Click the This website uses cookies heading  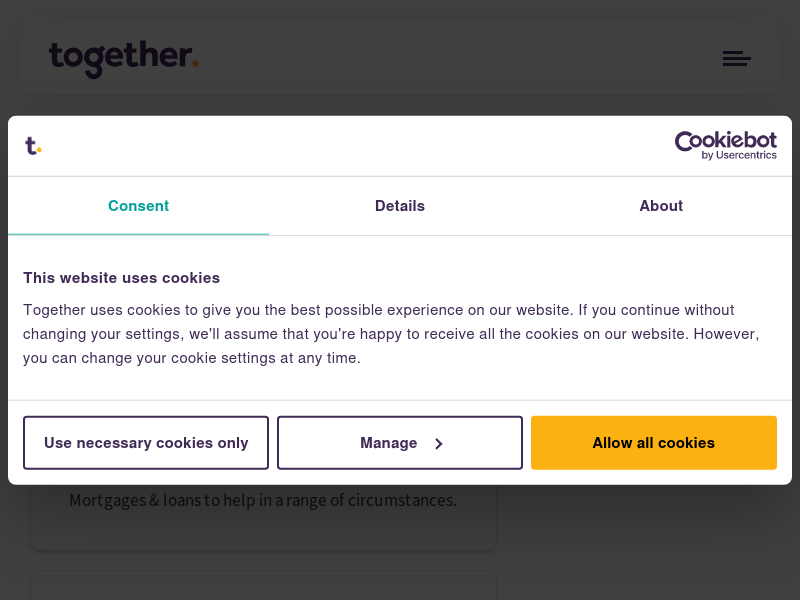(x=121, y=278)
